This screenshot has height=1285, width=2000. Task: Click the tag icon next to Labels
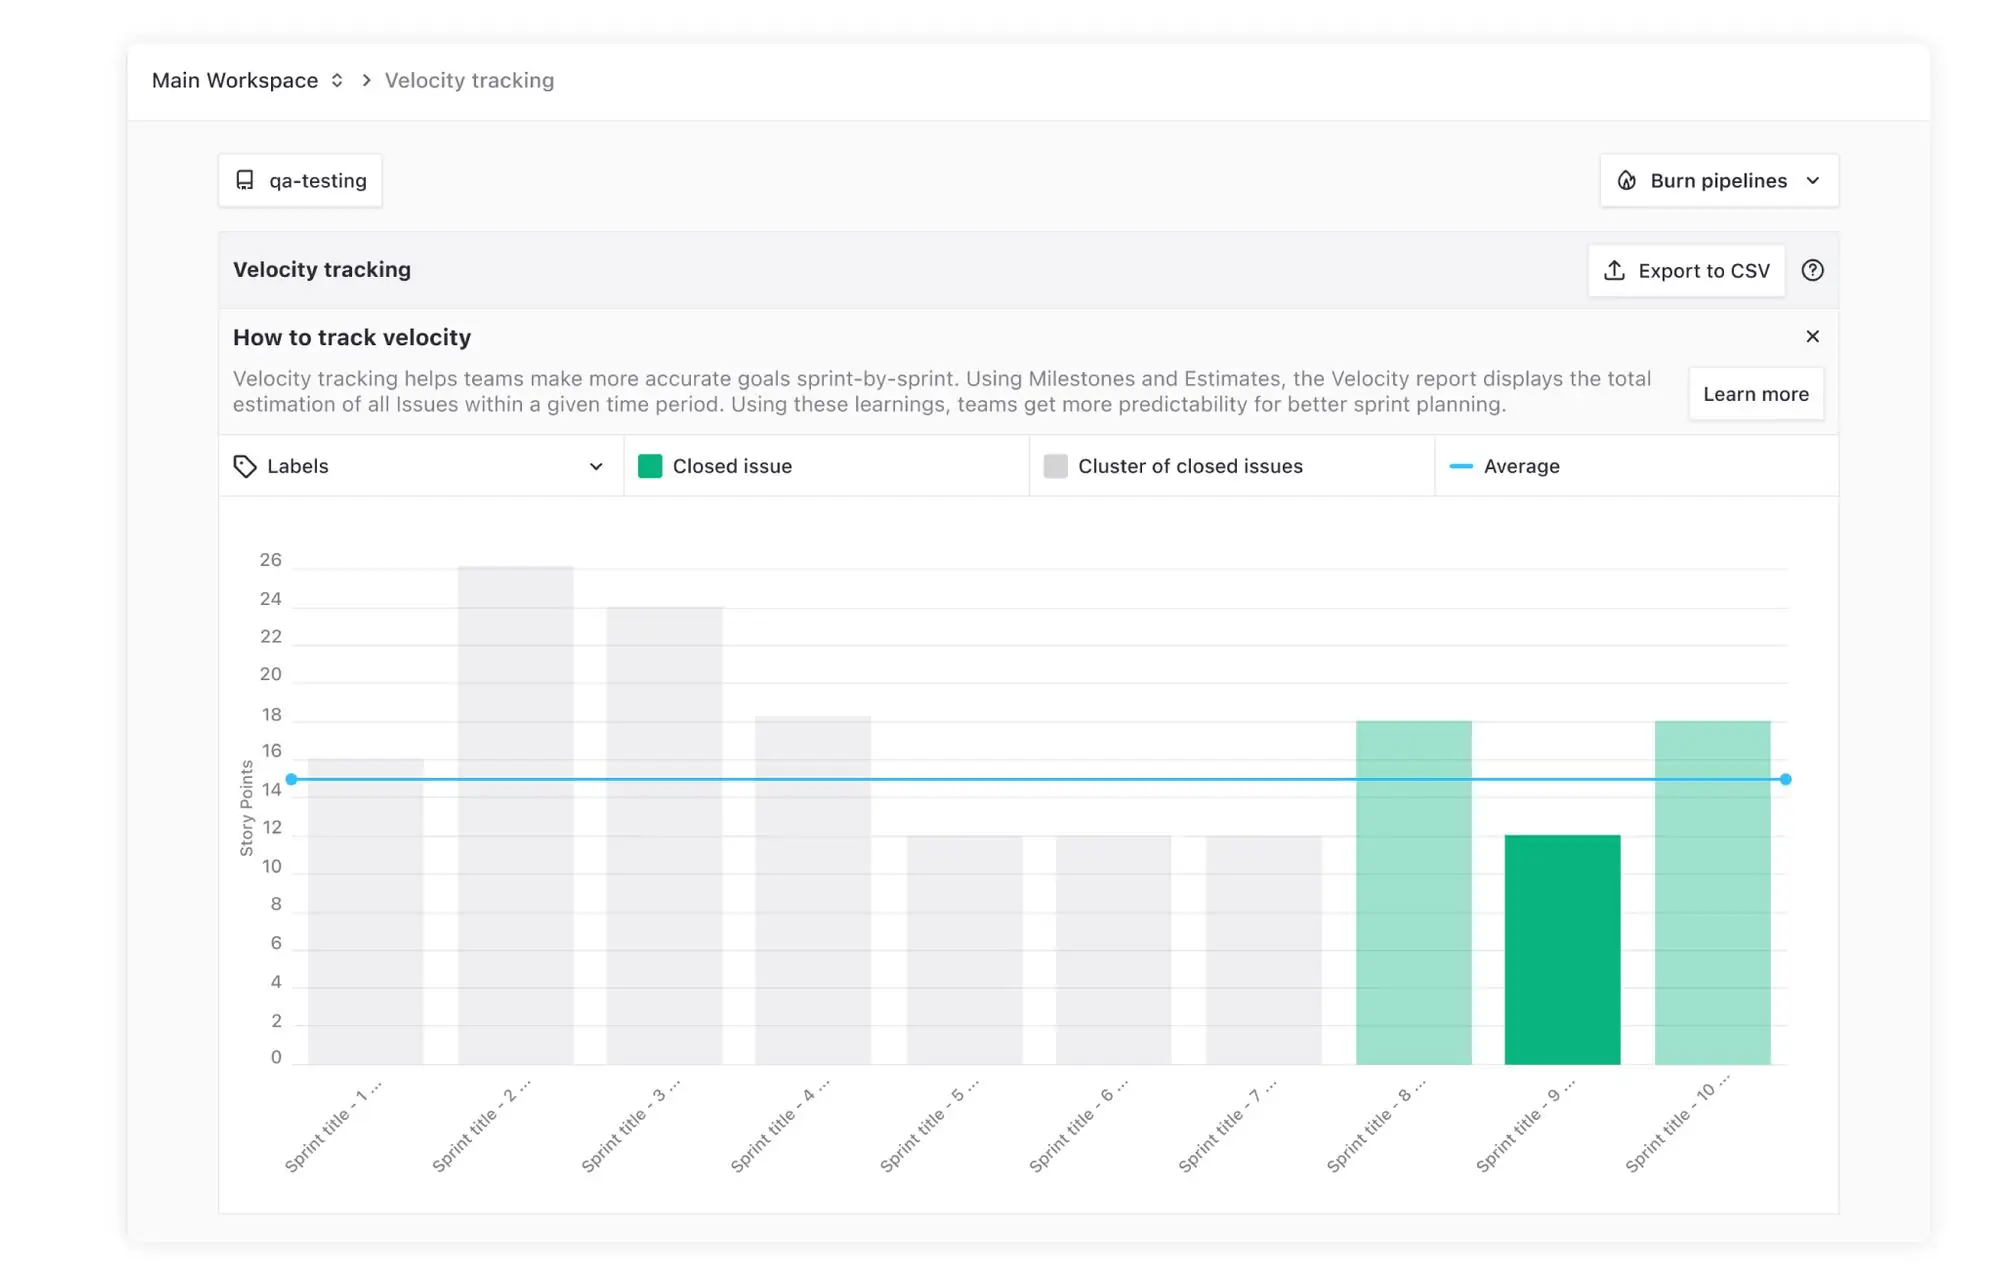click(x=245, y=466)
